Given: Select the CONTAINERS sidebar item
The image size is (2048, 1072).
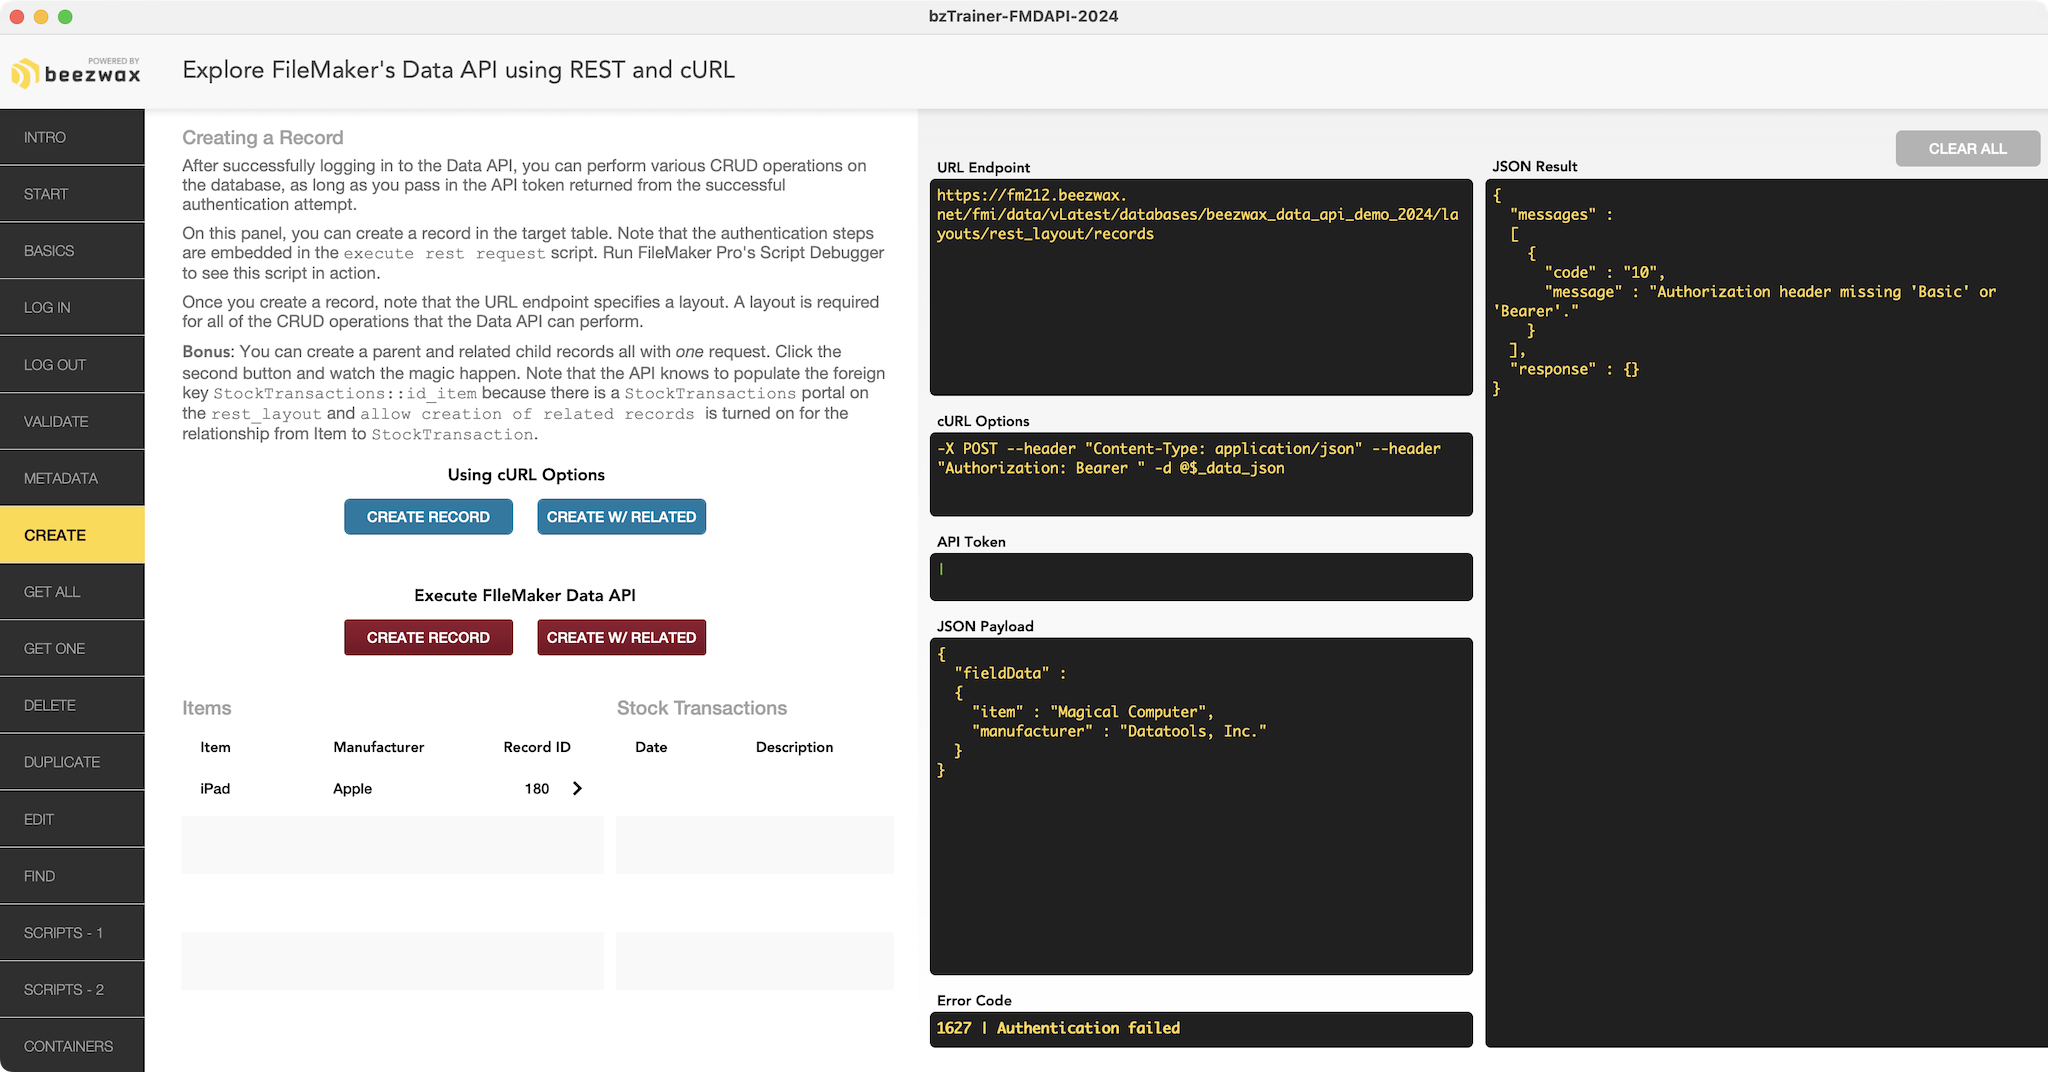Looking at the screenshot, I should pyautogui.click(x=72, y=1046).
